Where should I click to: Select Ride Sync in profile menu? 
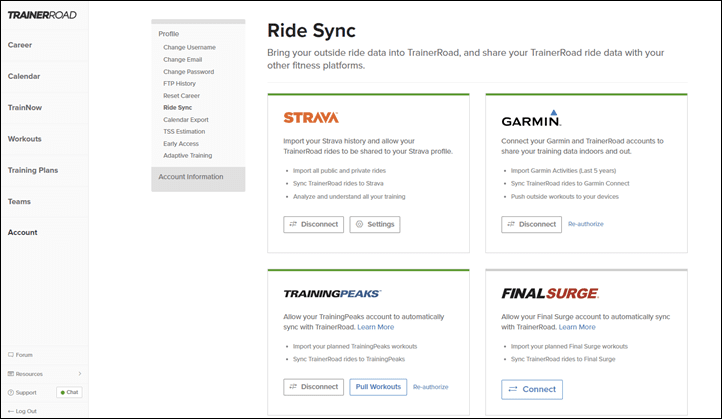point(177,108)
